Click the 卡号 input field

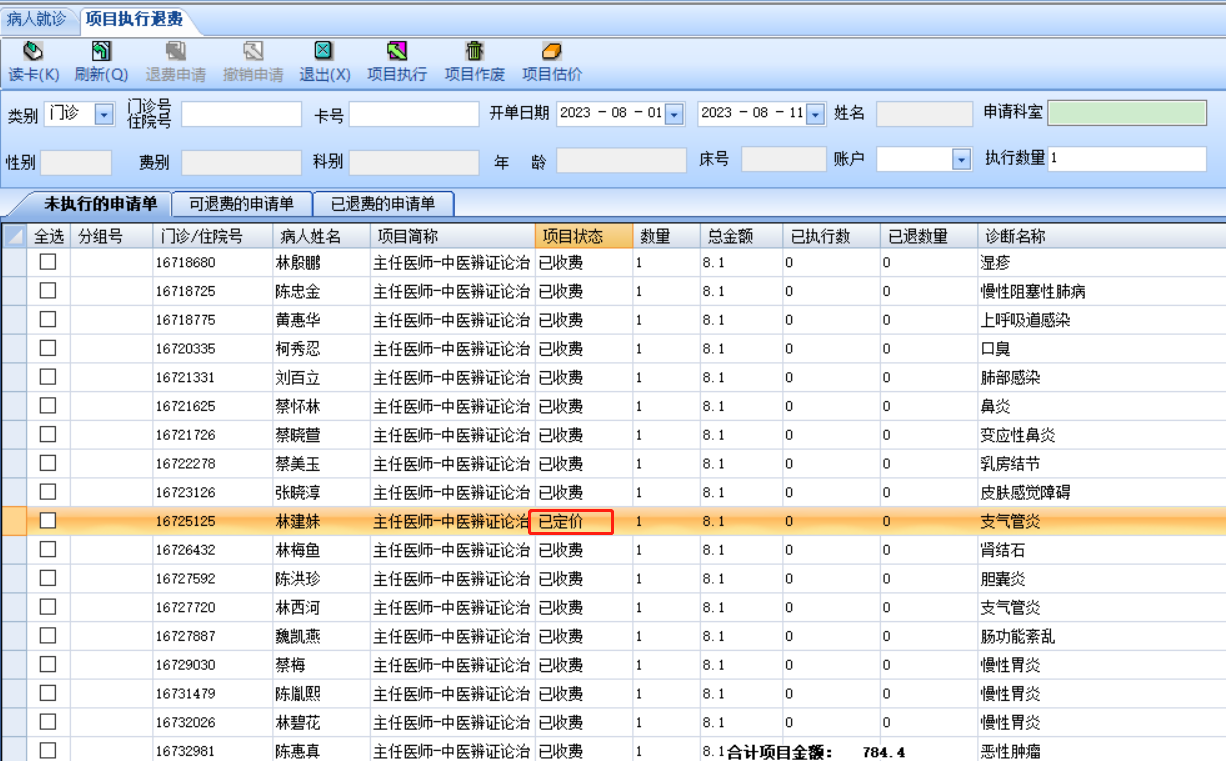pyautogui.click(x=414, y=114)
